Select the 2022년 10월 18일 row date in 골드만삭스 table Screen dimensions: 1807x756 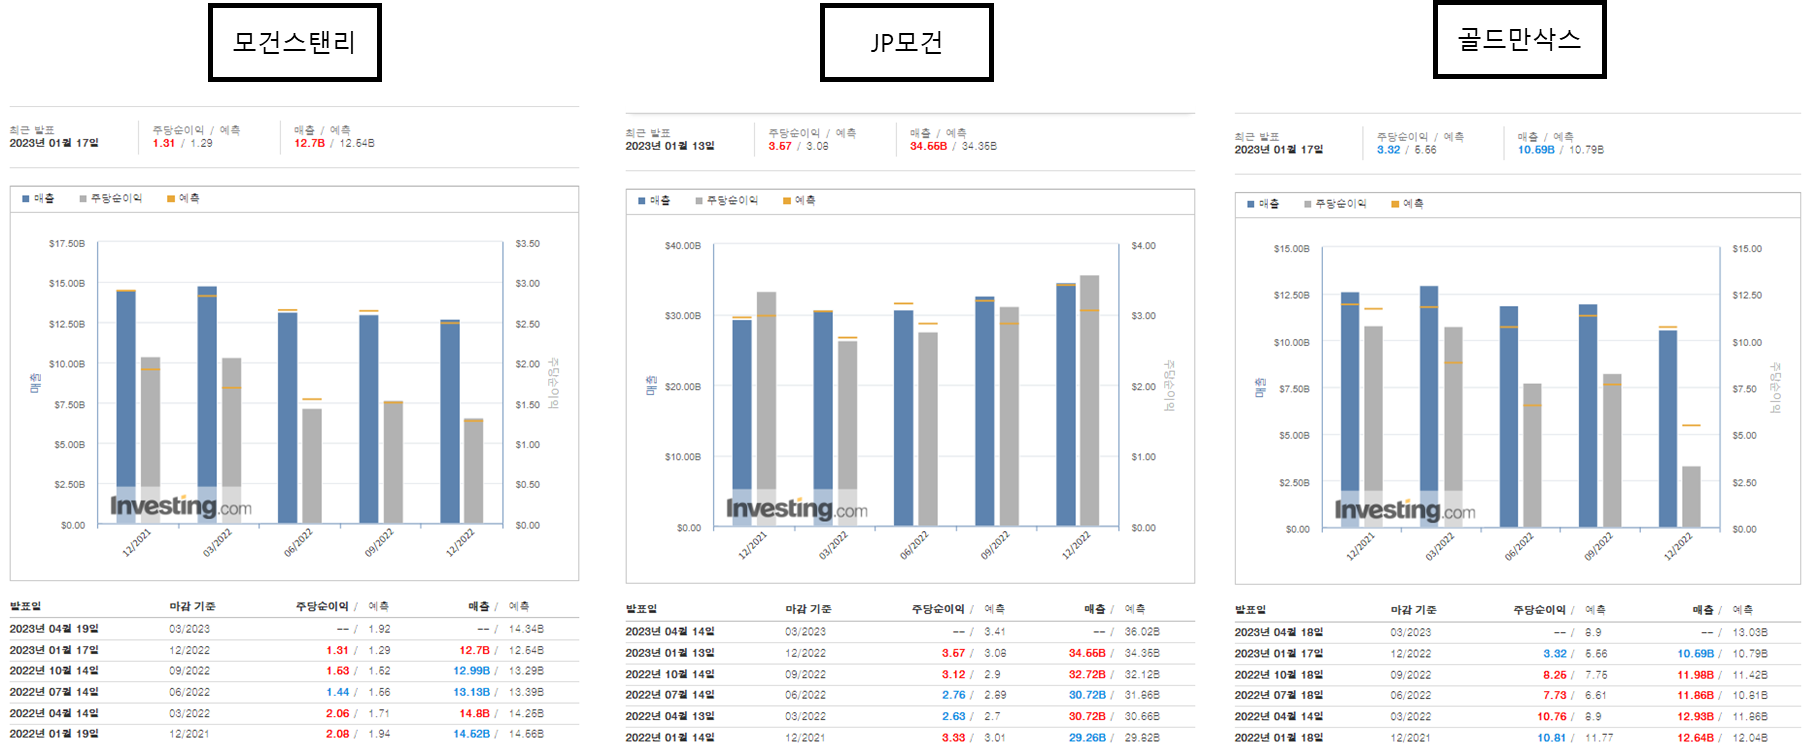pos(1279,675)
